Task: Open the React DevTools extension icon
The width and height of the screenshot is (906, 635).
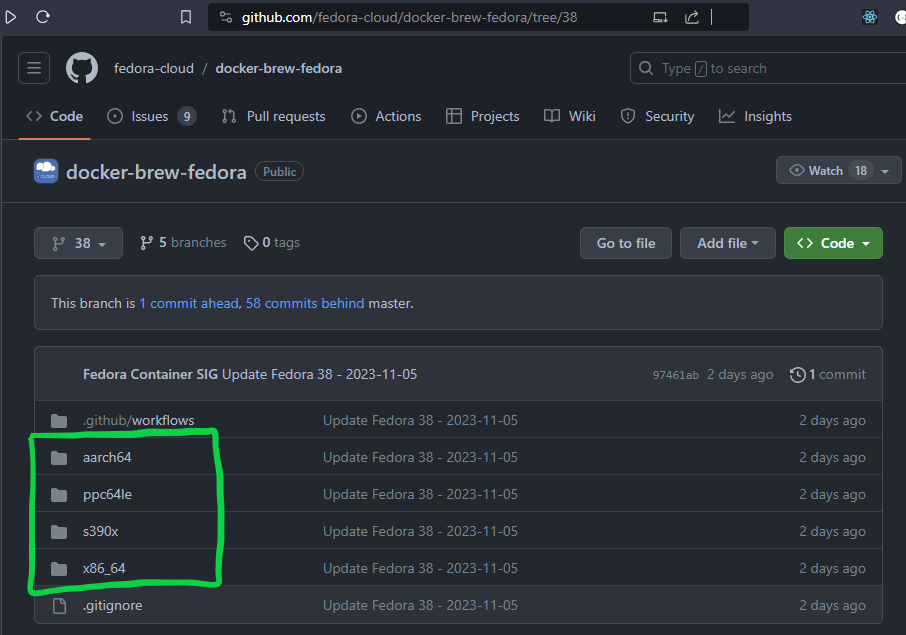Action: click(870, 17)
